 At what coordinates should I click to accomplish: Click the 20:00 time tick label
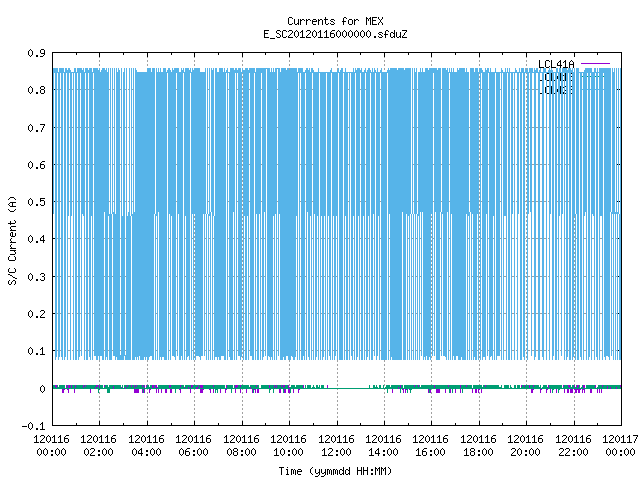[525, 452]
